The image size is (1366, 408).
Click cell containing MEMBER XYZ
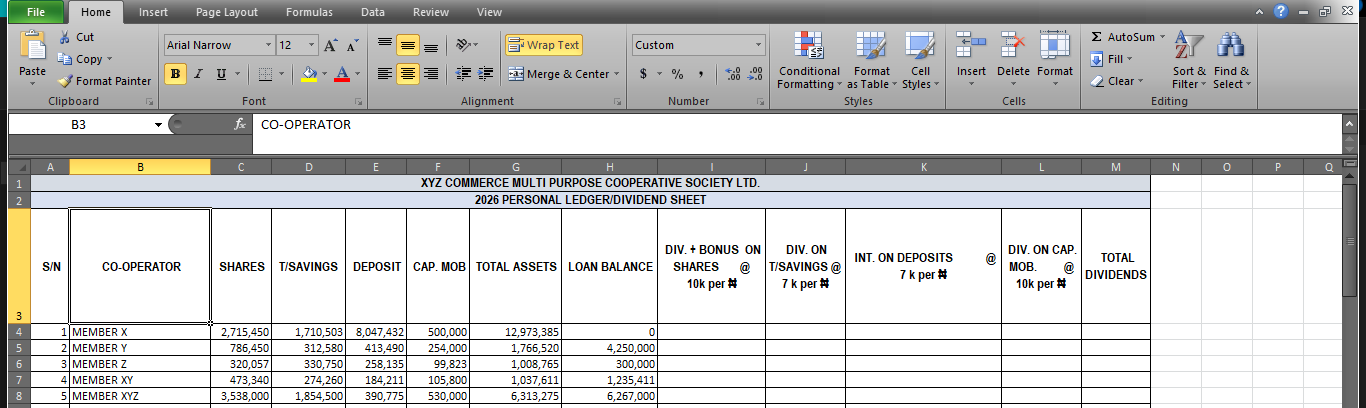(140, 396)
